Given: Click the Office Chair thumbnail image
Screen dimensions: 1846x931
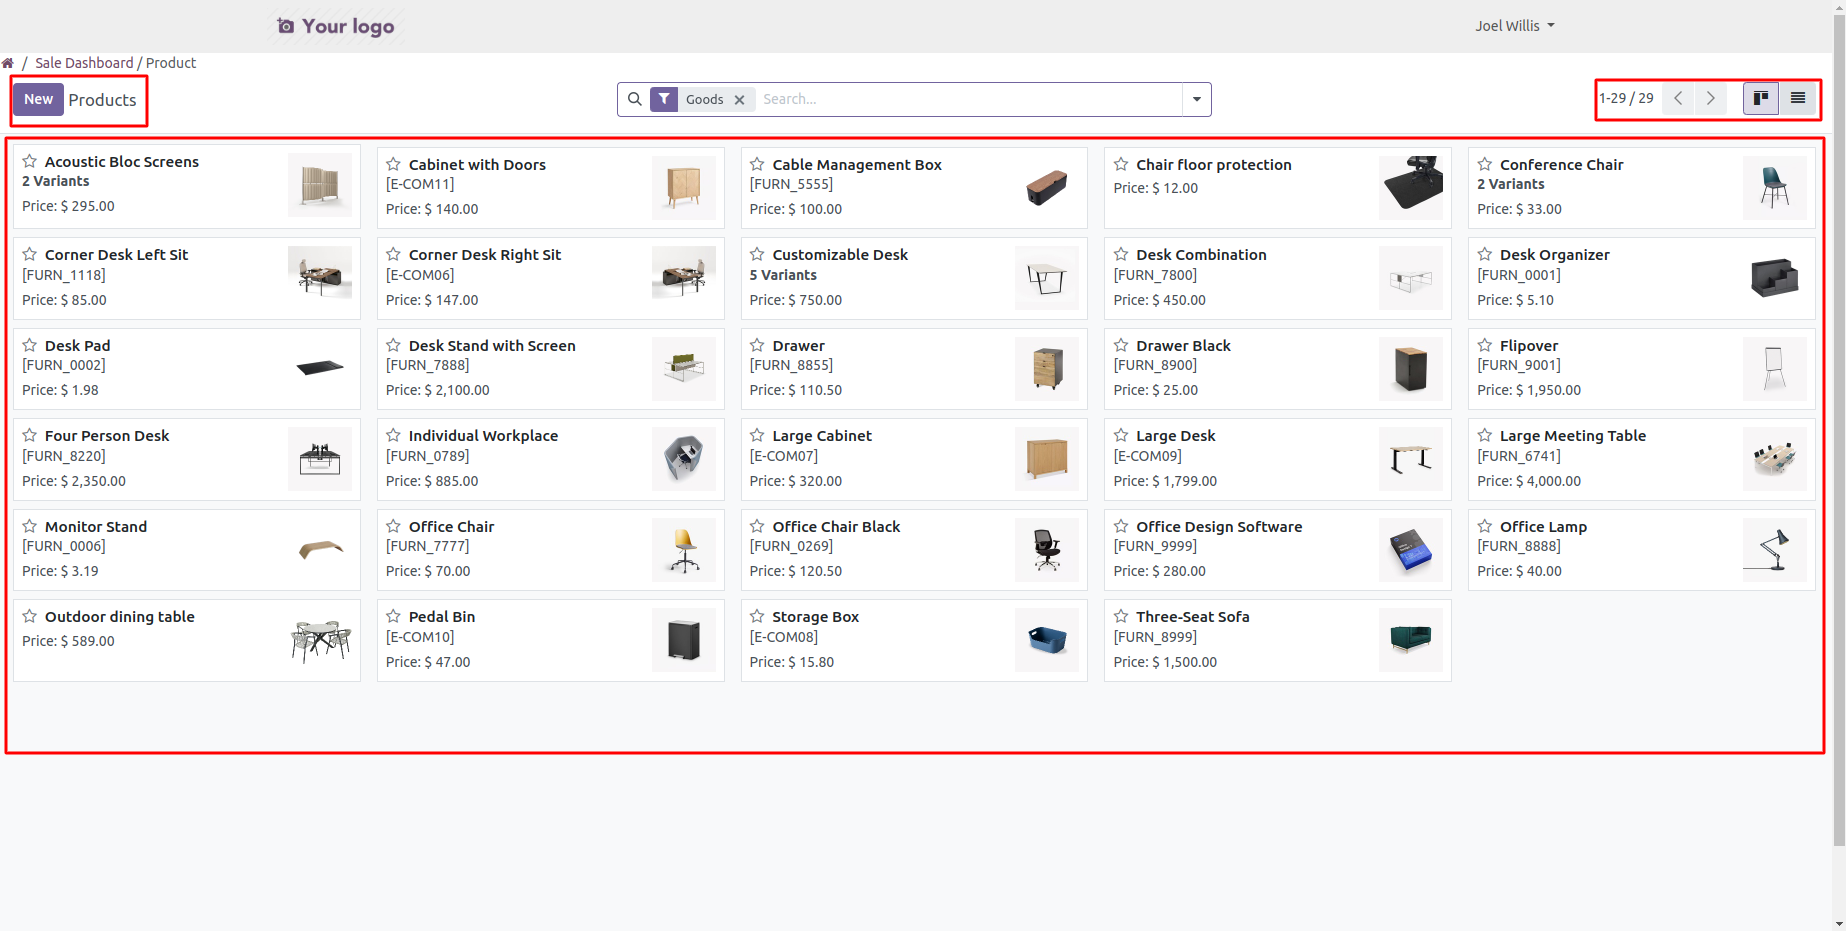Looking at the screenshot, I should pos(684,550).
